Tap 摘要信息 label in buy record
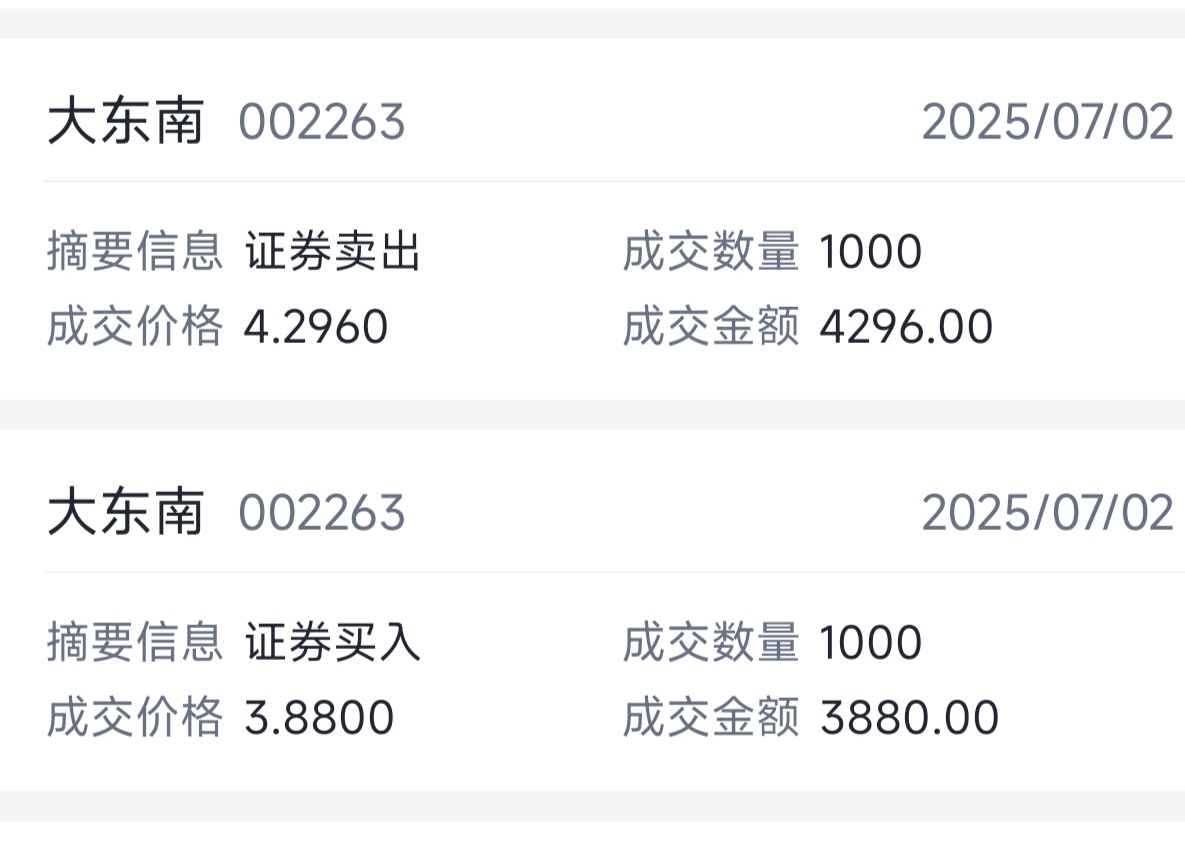Image resolution: width=1185 pixels, height=858 pixels. tap(135, 642)
